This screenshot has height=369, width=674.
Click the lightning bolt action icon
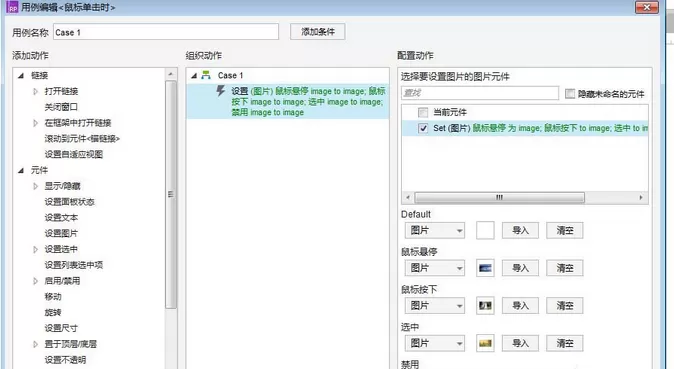pos(221,91)
